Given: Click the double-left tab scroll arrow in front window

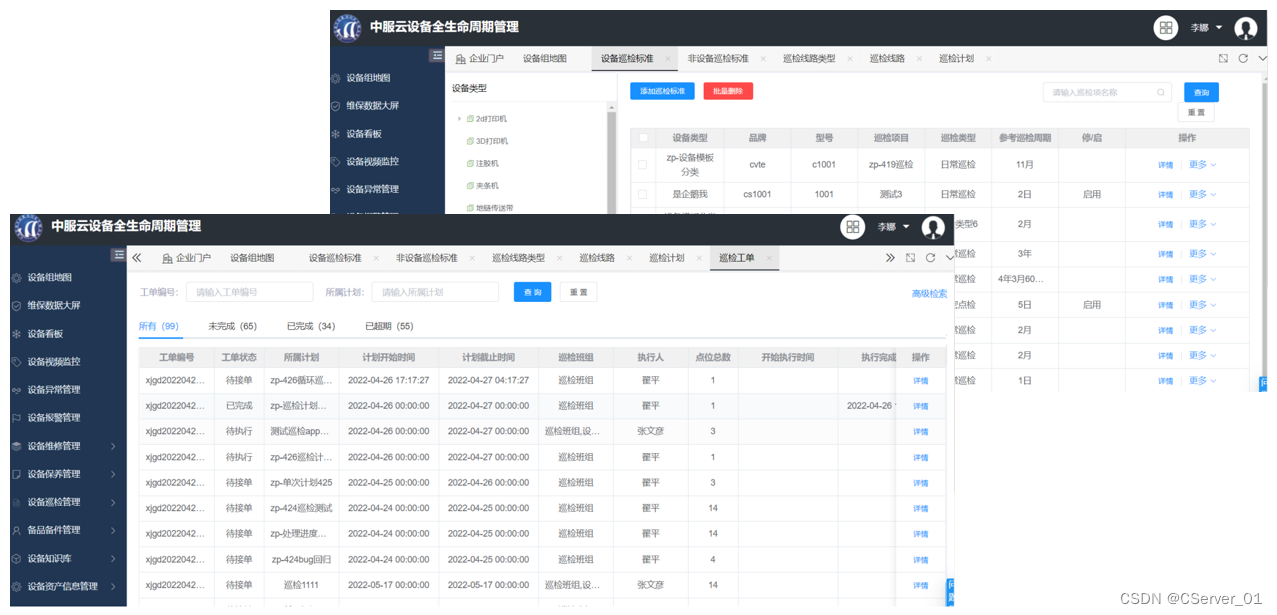Looking at the screenshot, I should point(137,258).
